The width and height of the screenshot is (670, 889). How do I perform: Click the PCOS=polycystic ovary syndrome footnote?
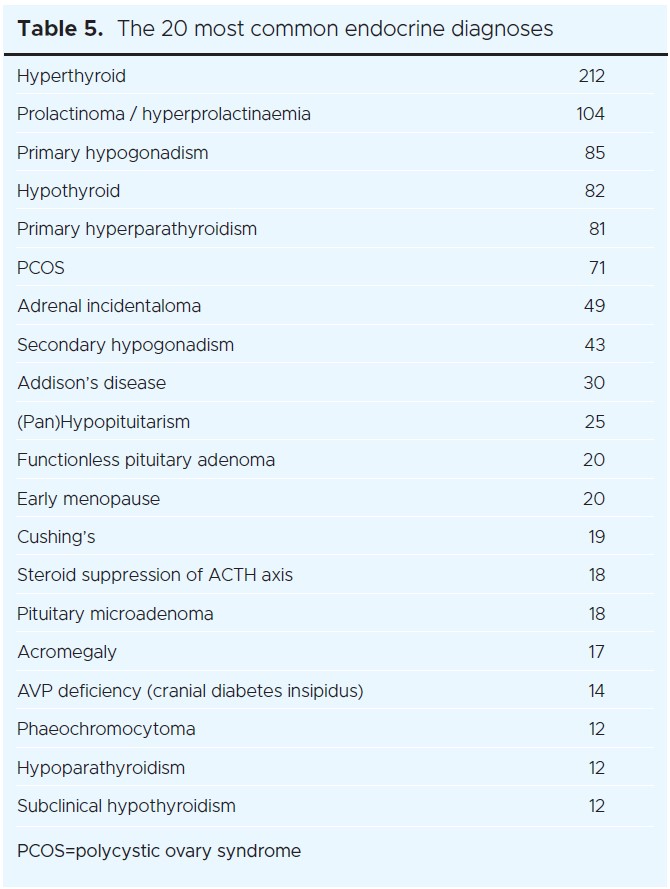point(159,851)
